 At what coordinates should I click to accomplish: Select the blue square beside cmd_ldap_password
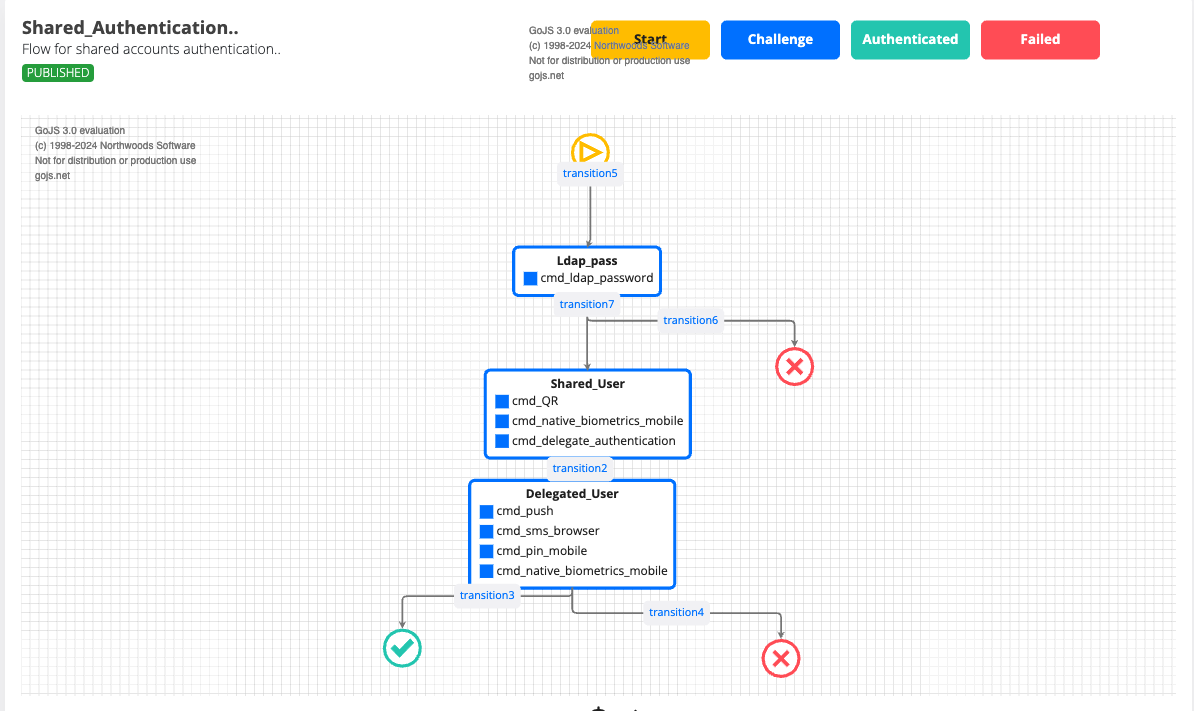[530, 278]
